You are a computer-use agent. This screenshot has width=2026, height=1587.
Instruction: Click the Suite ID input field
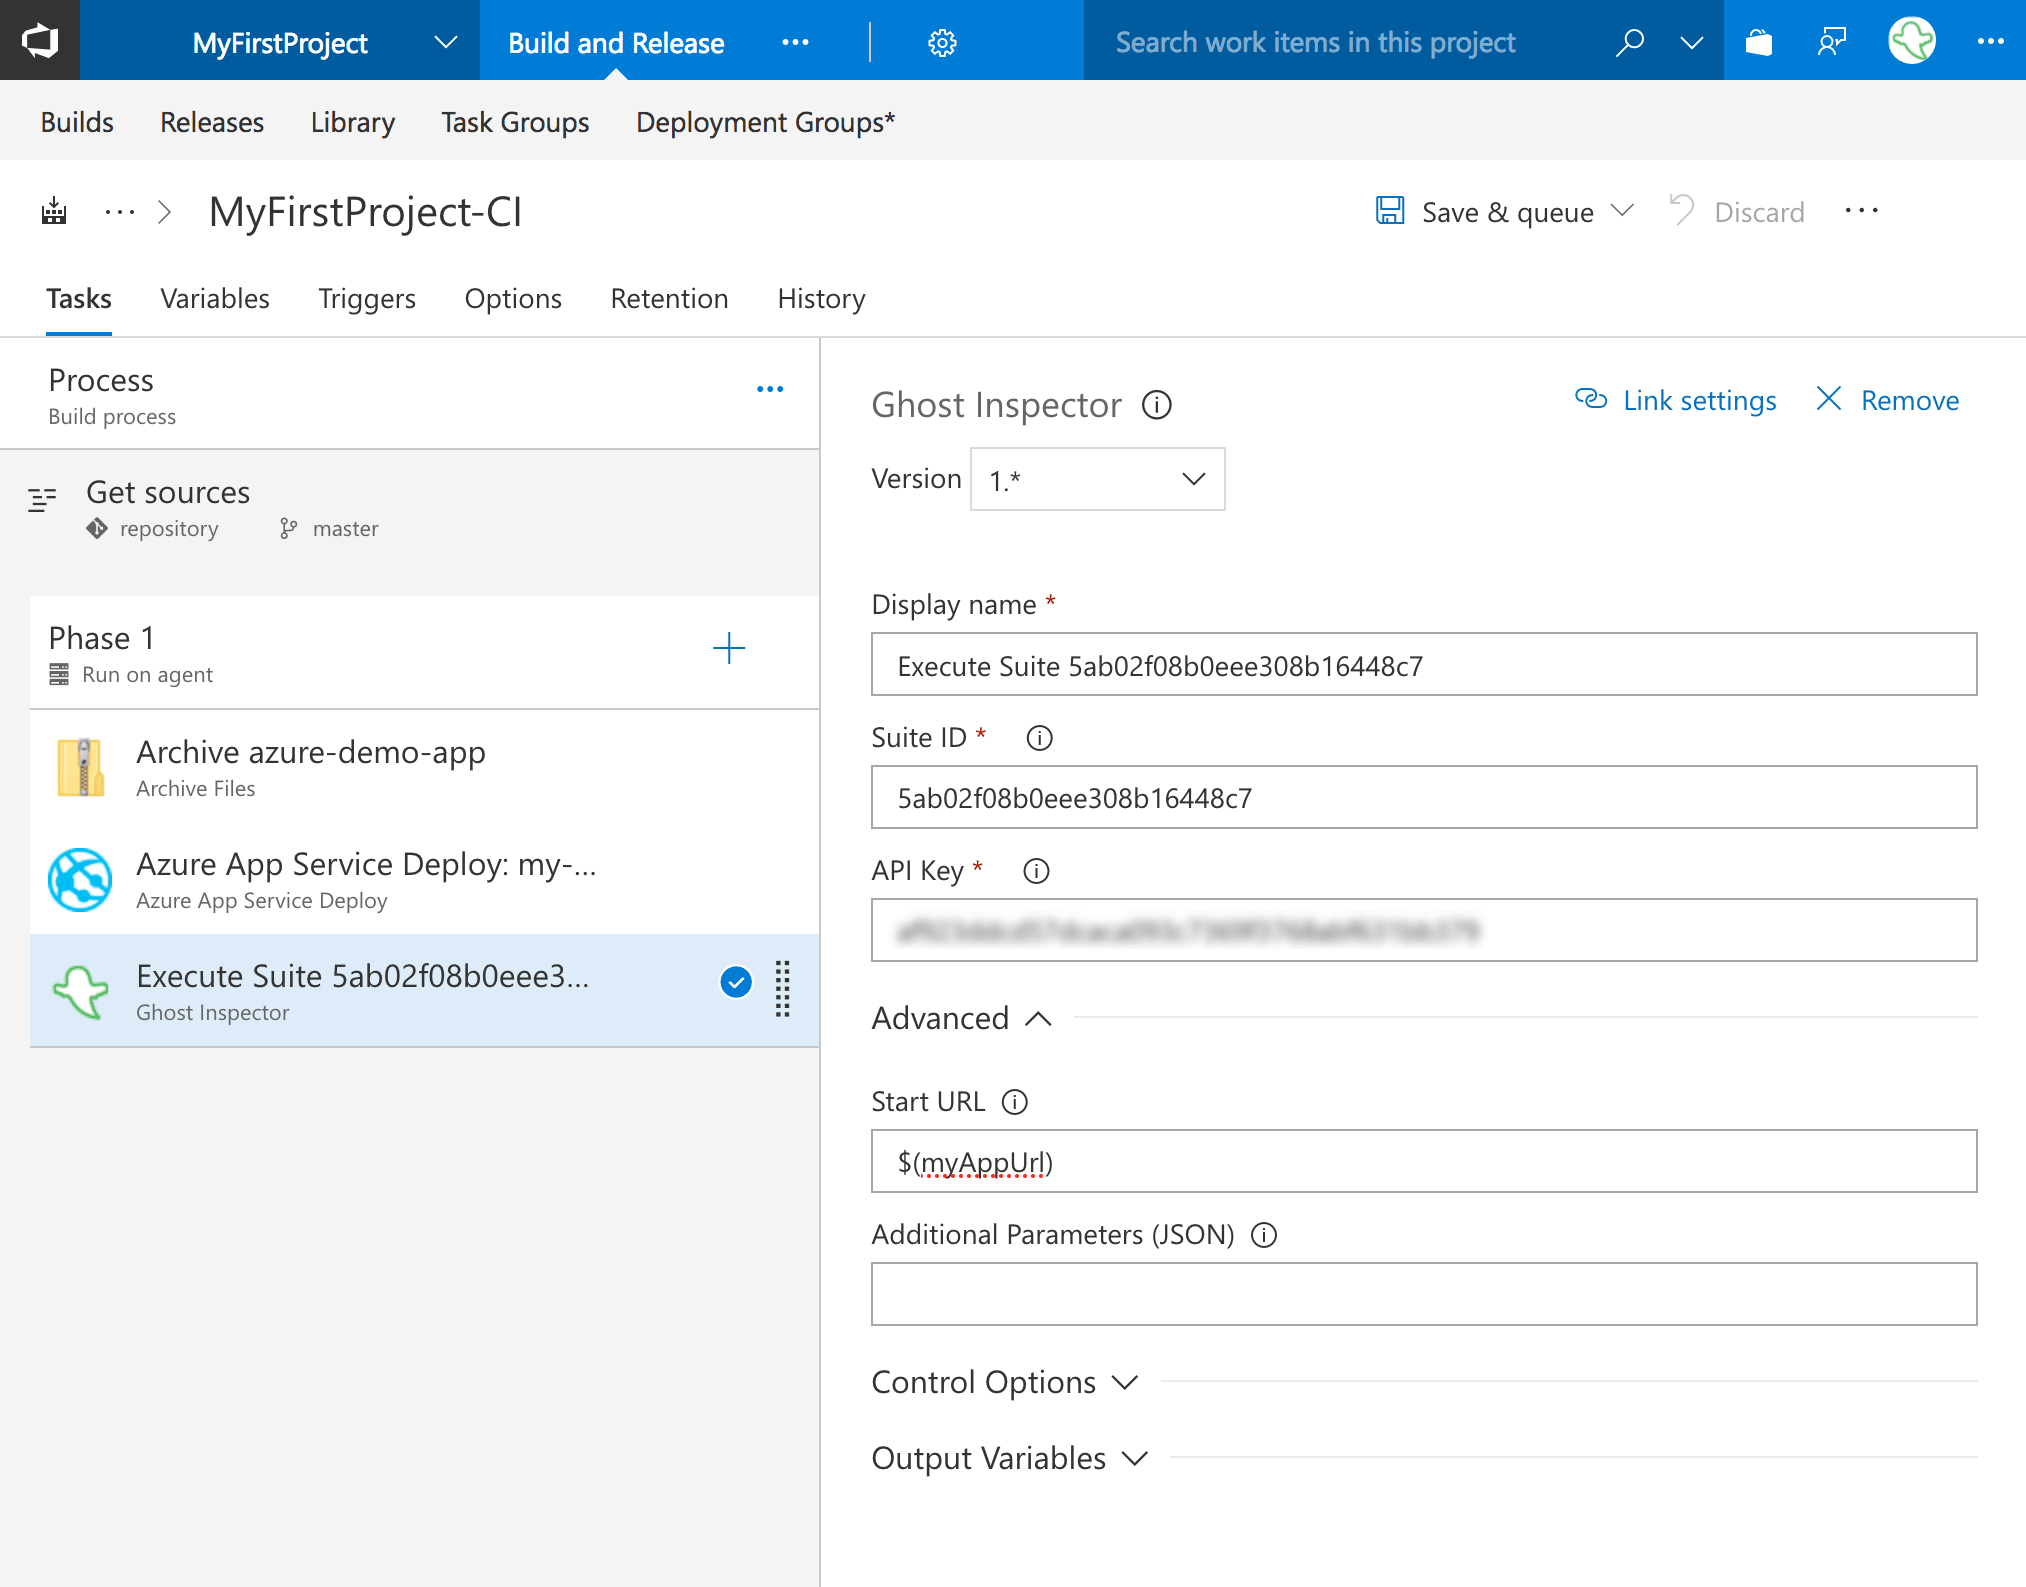click(1424, 797)
